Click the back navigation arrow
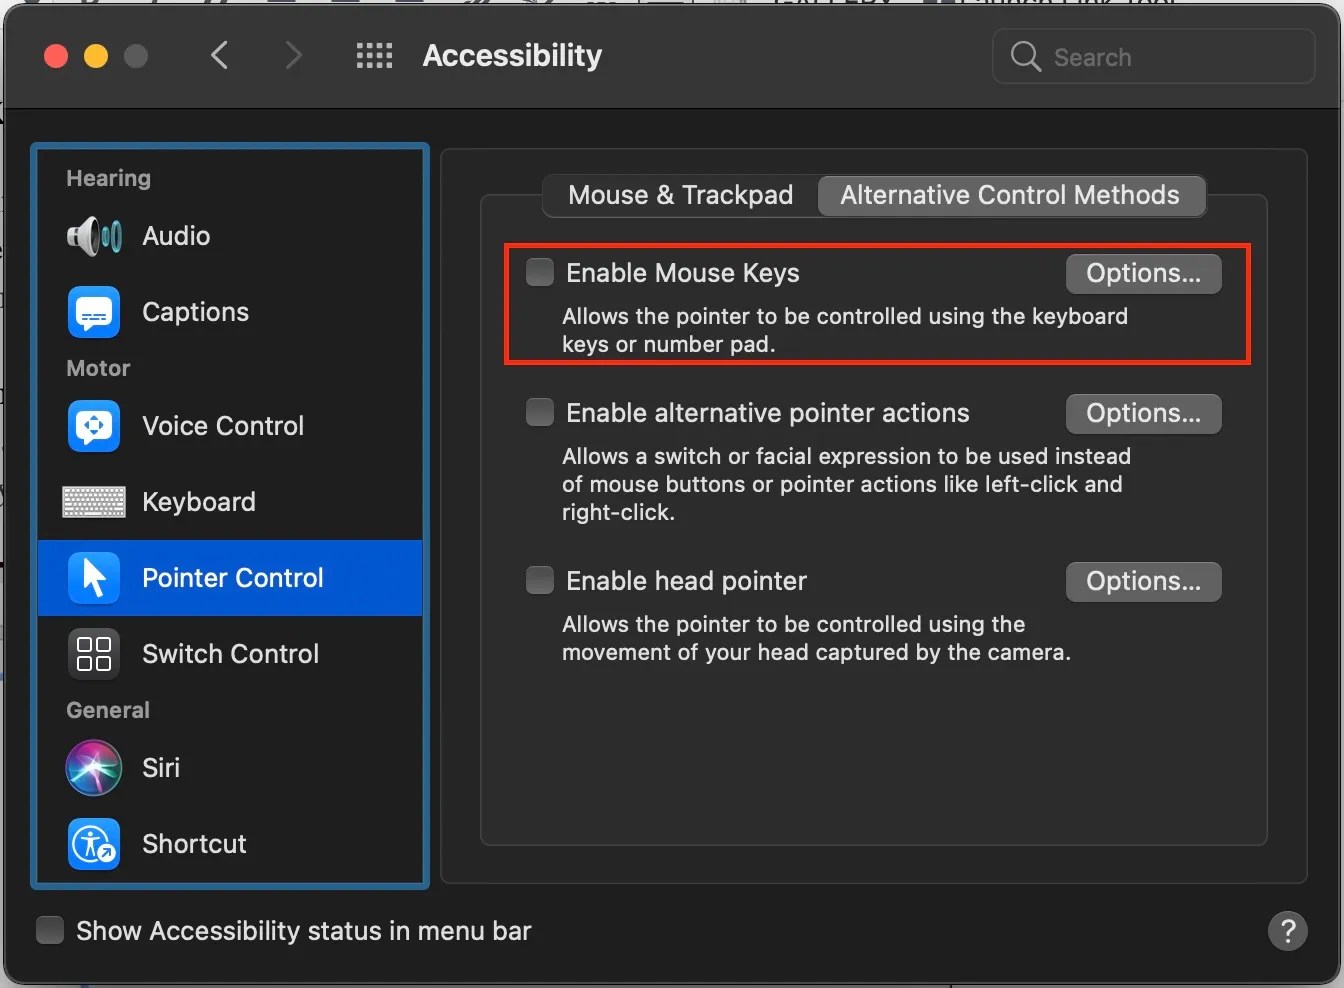The width and height of the screenshot is (1344, 988). [220, 55]
